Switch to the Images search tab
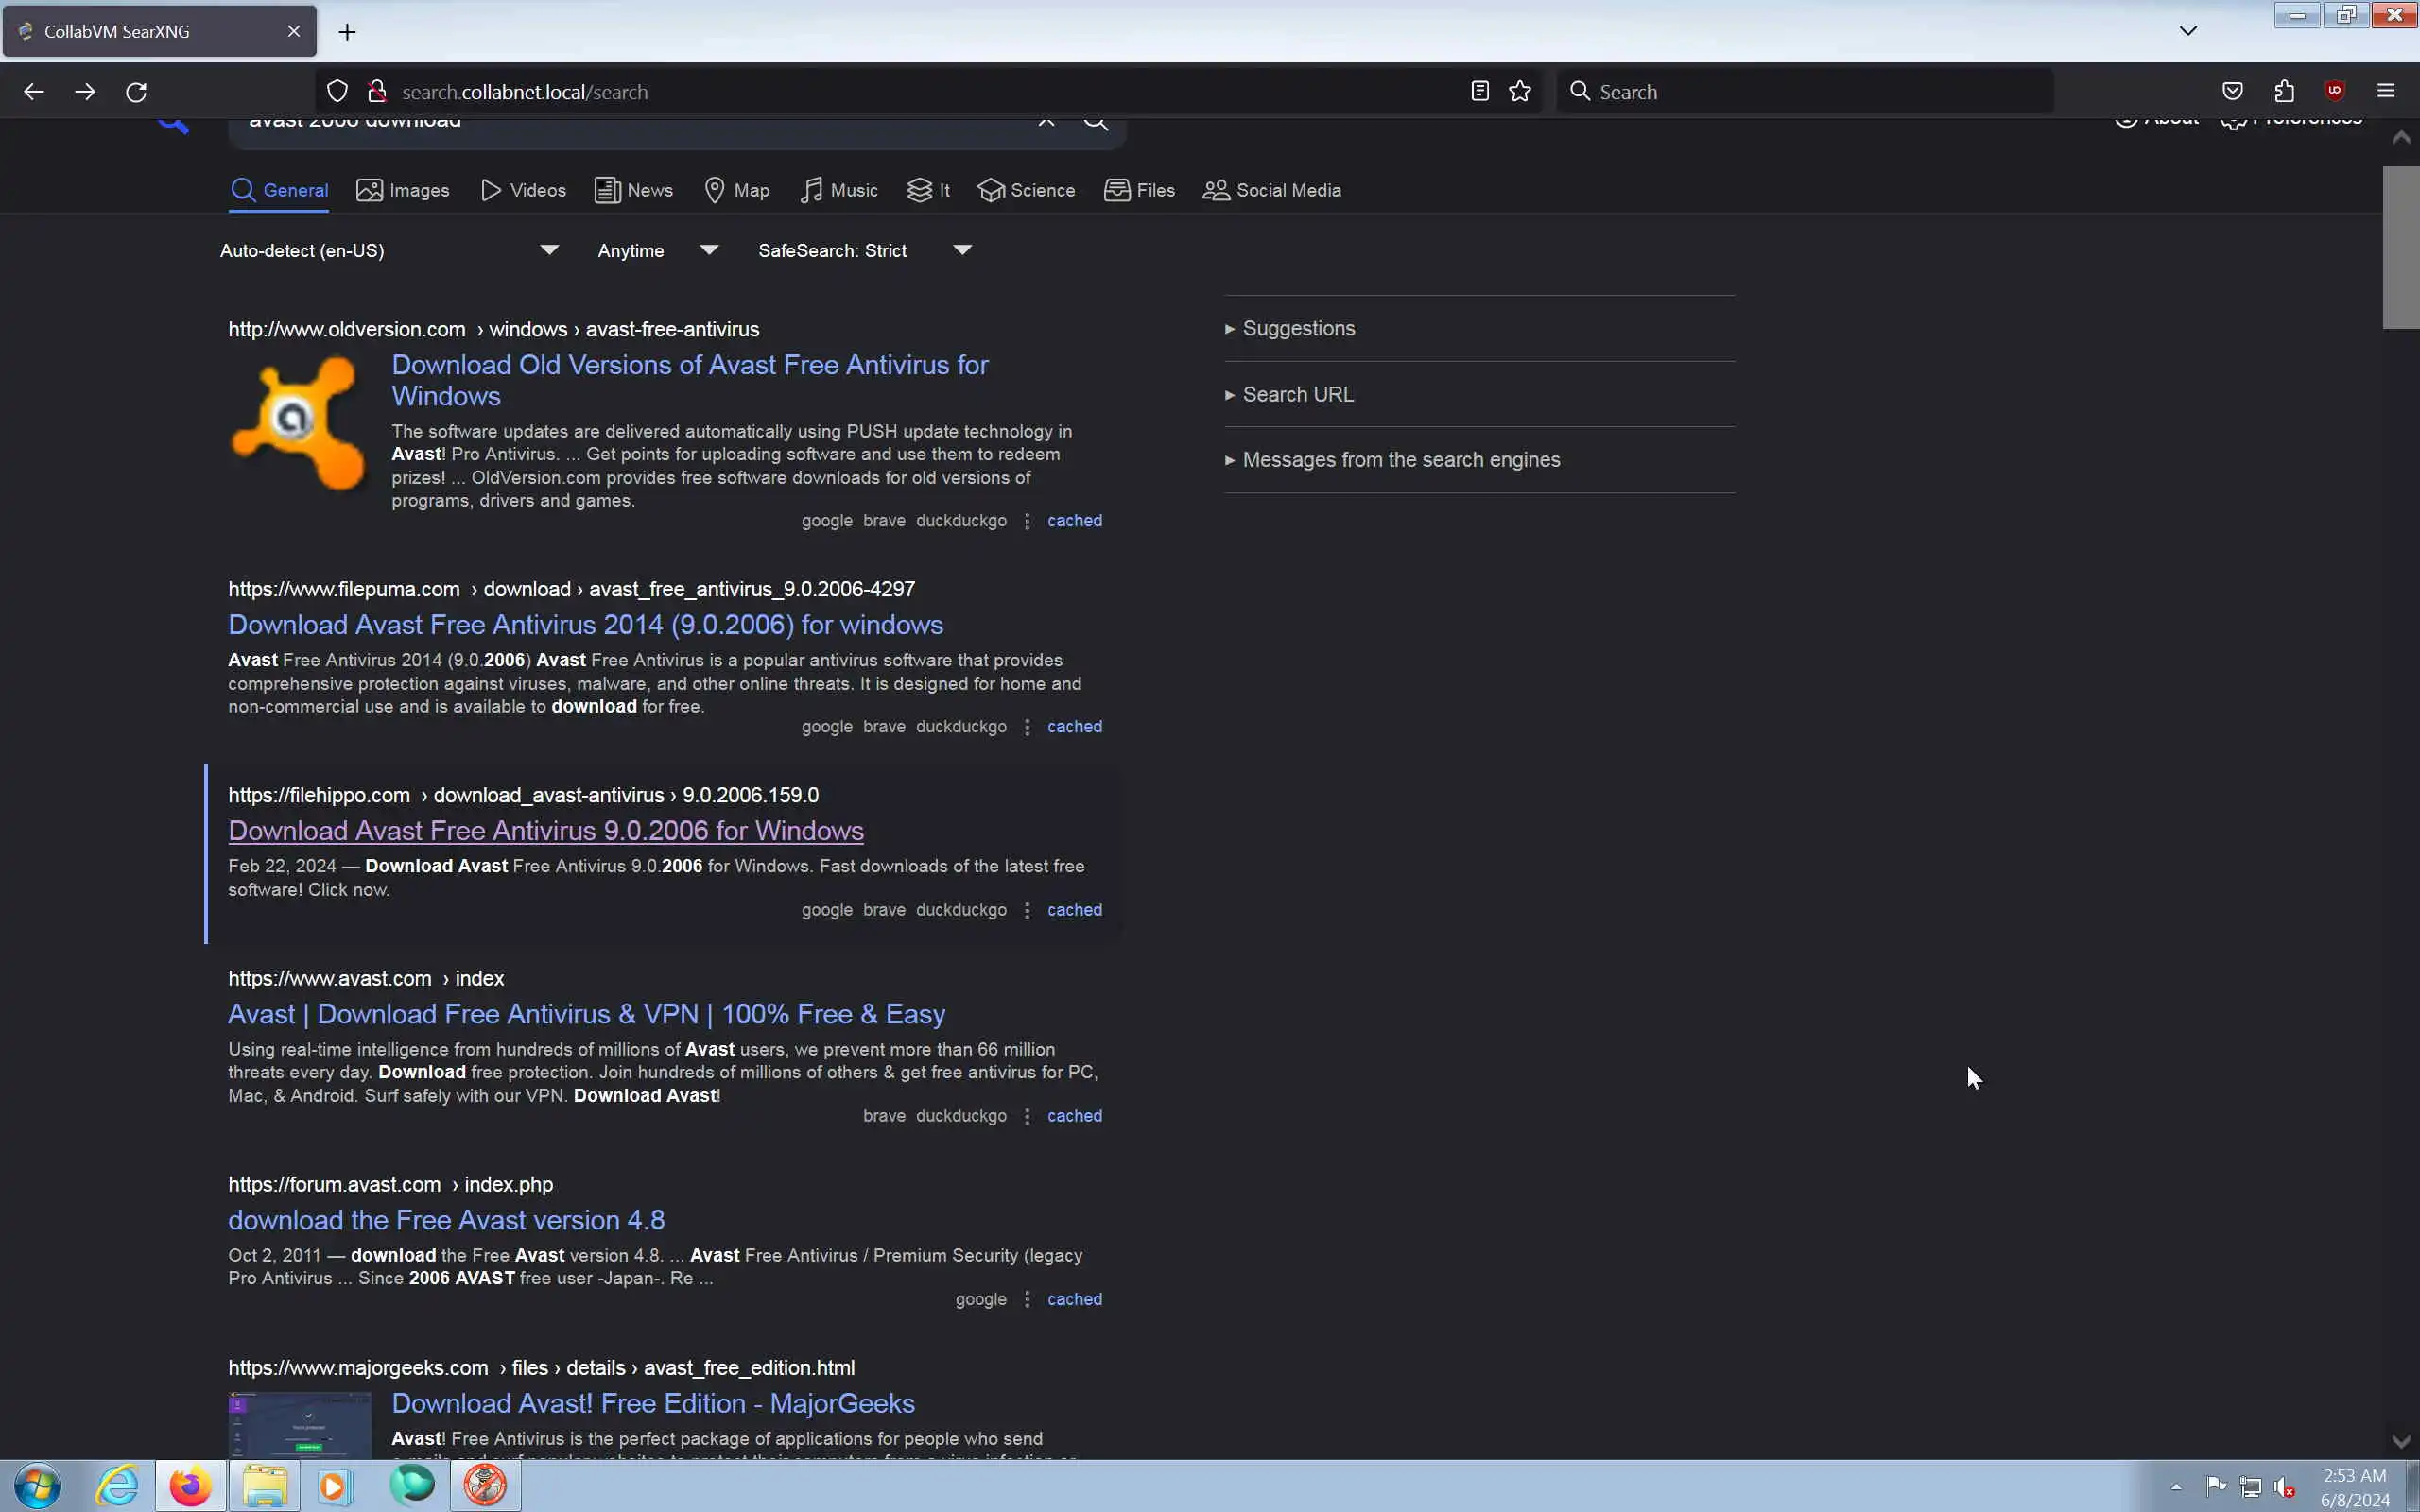This screenshot has height=1512, width=2420. tap(403, 190)
